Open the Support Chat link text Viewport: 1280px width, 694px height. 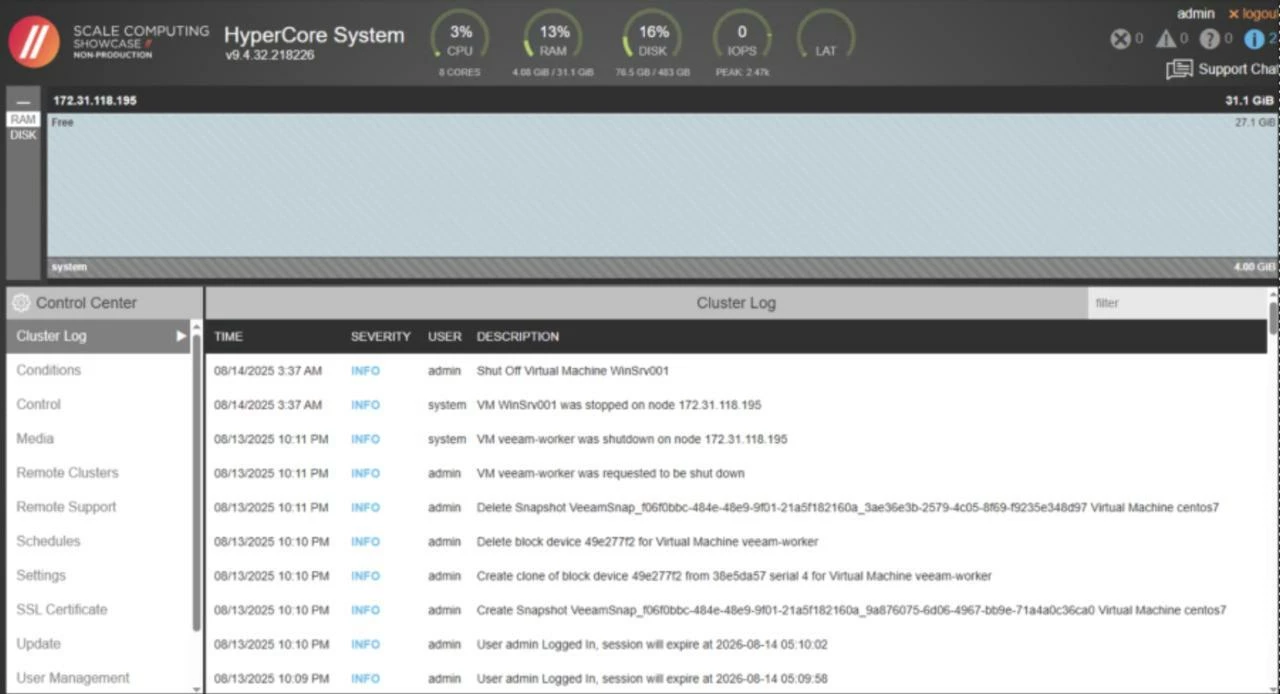tap(1238, 69)
